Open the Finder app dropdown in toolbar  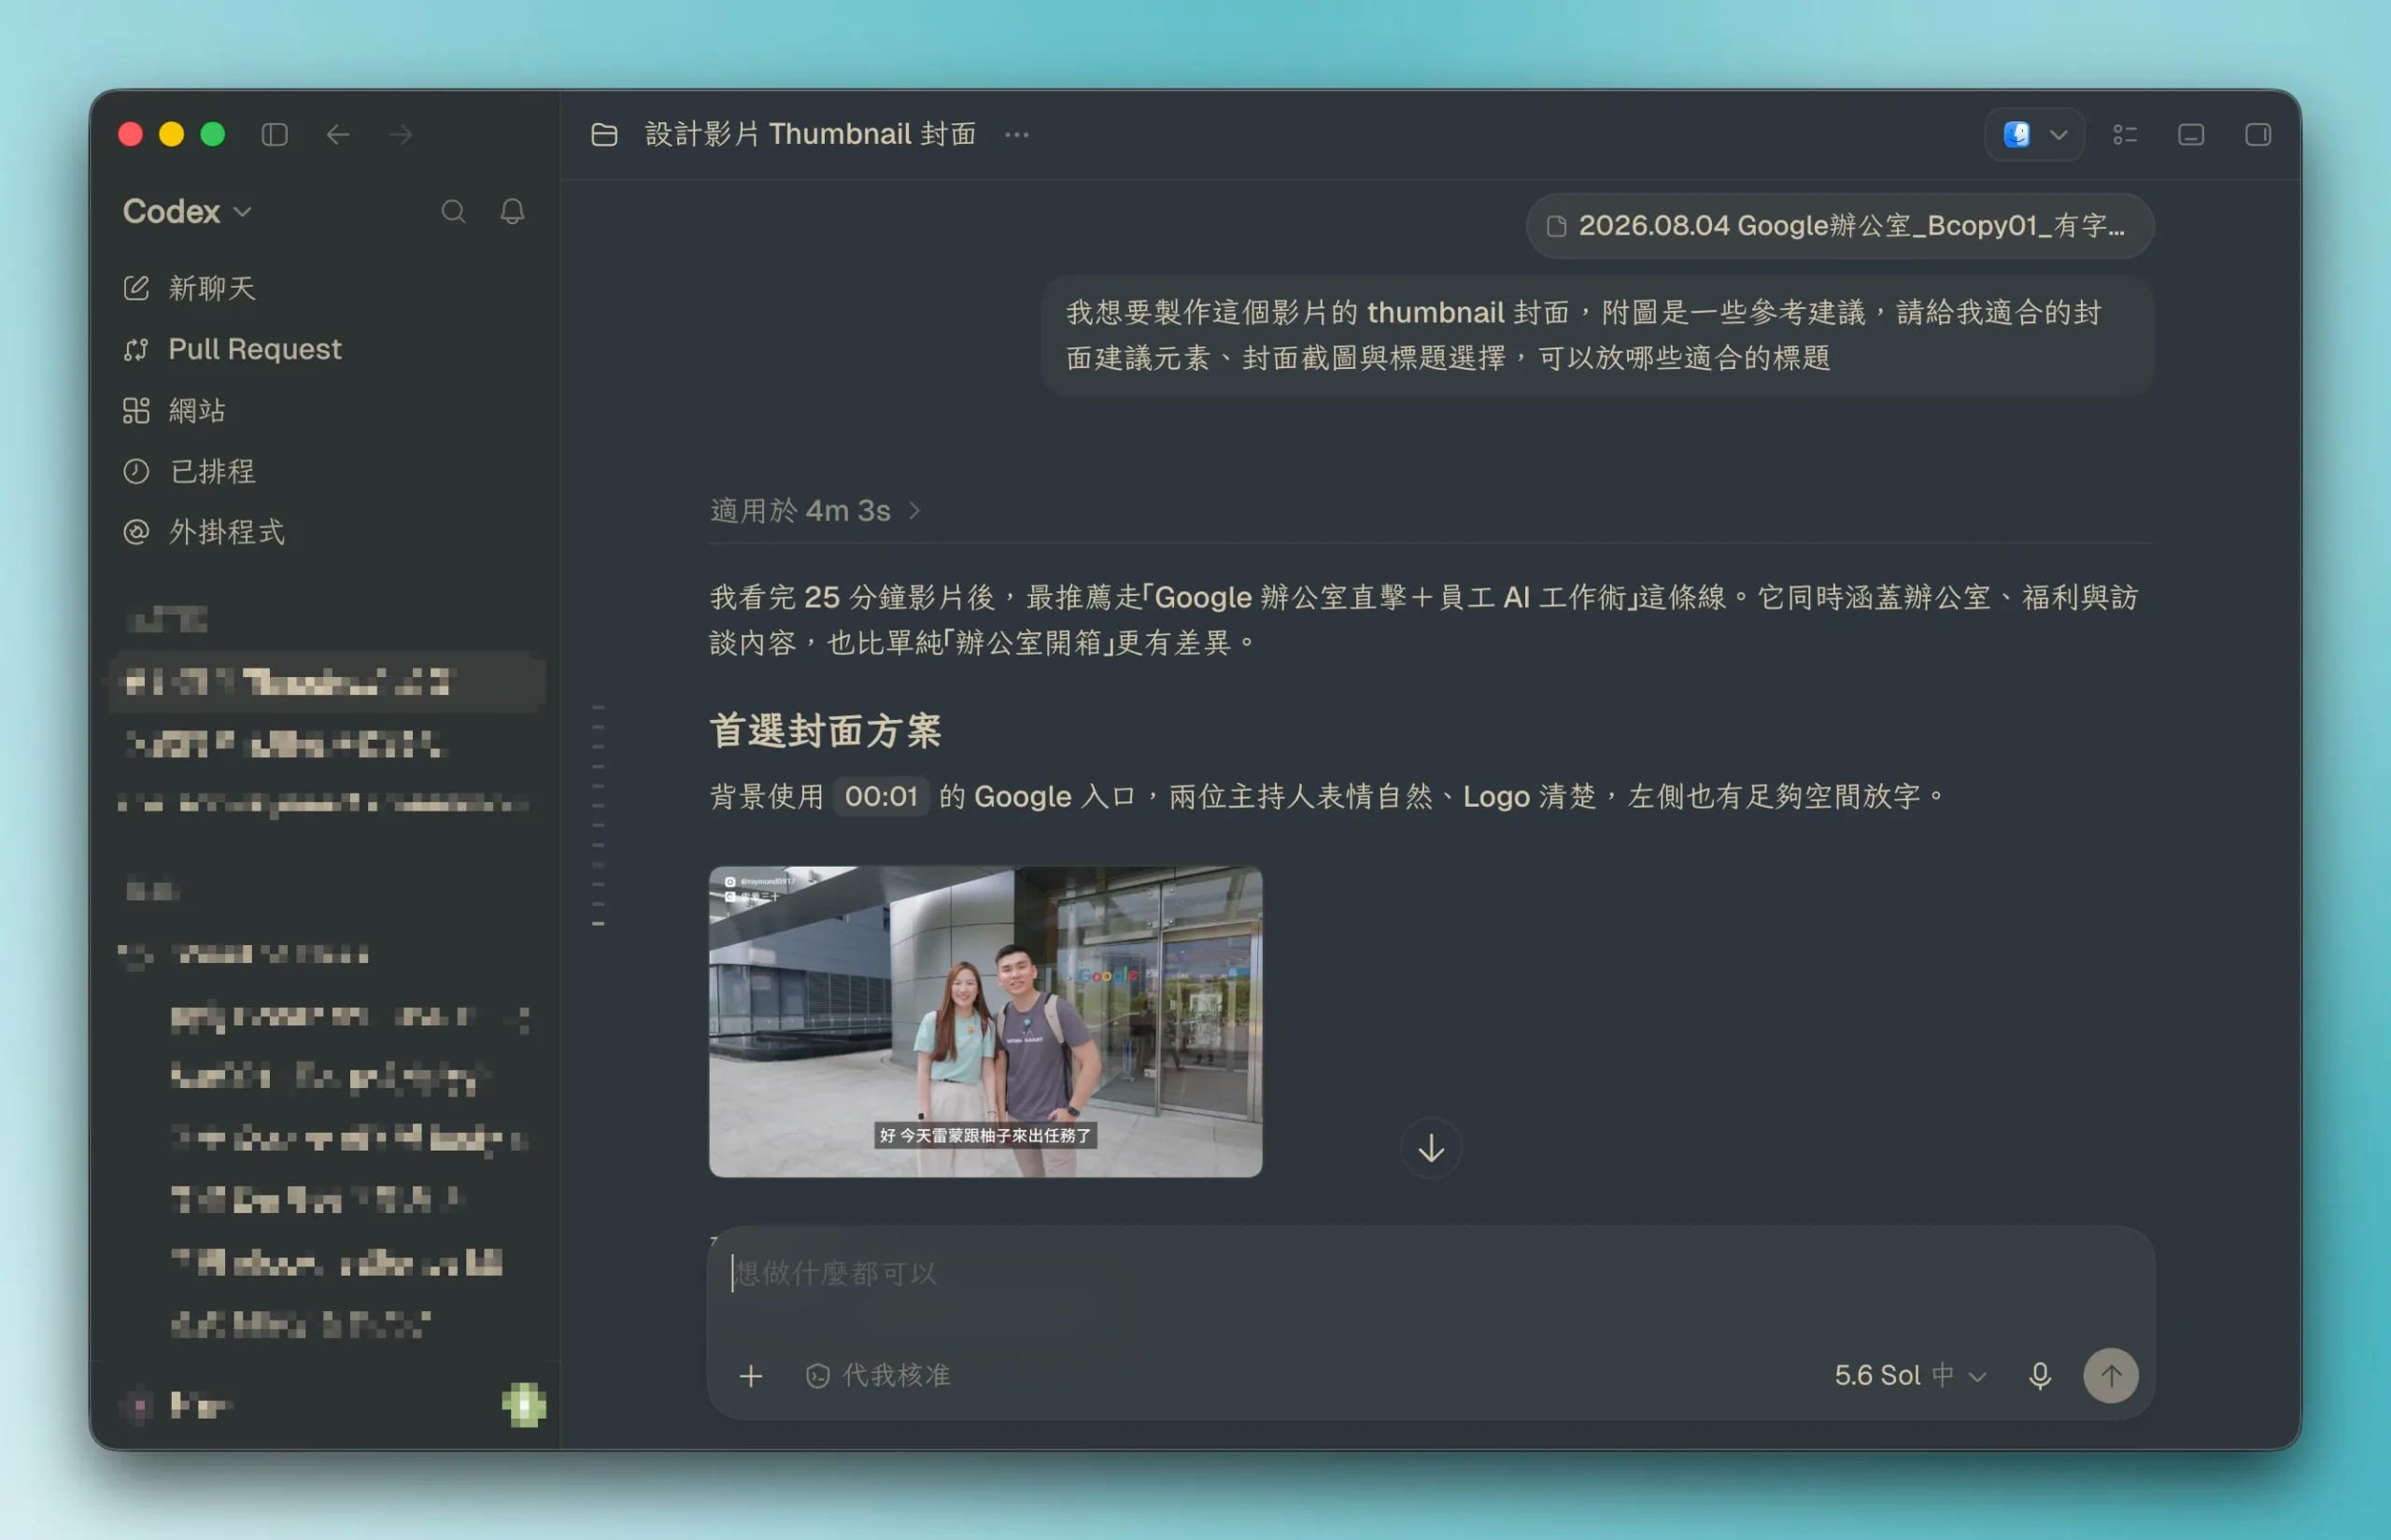[2034, 134]
